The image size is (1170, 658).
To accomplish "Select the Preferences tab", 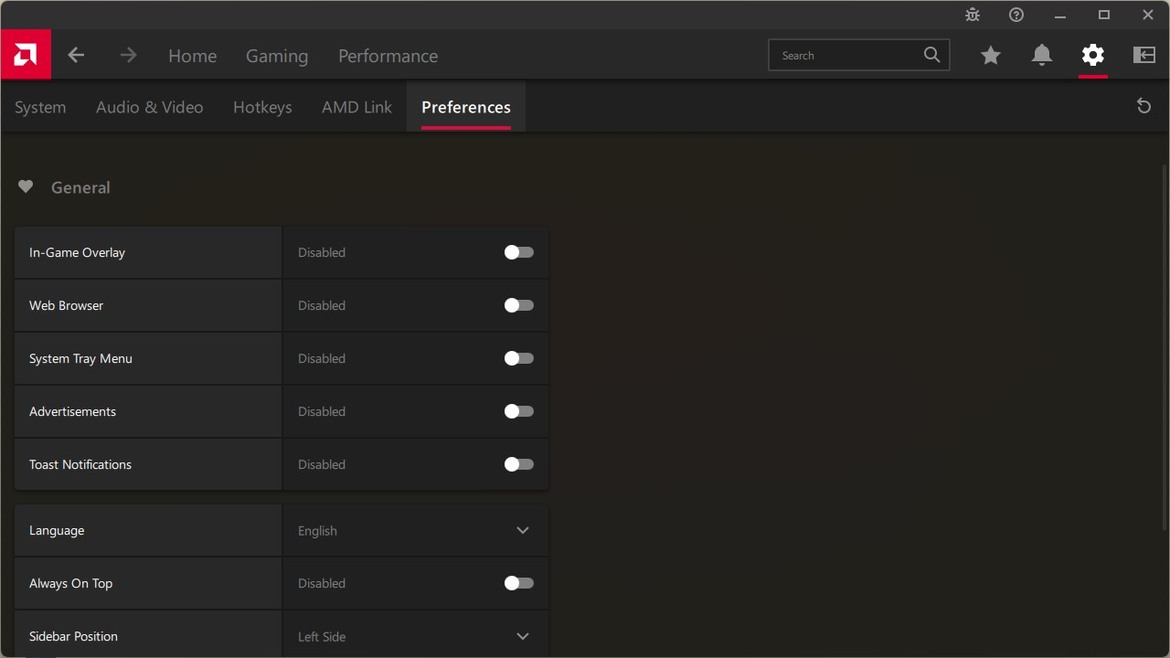I will 466,107.
